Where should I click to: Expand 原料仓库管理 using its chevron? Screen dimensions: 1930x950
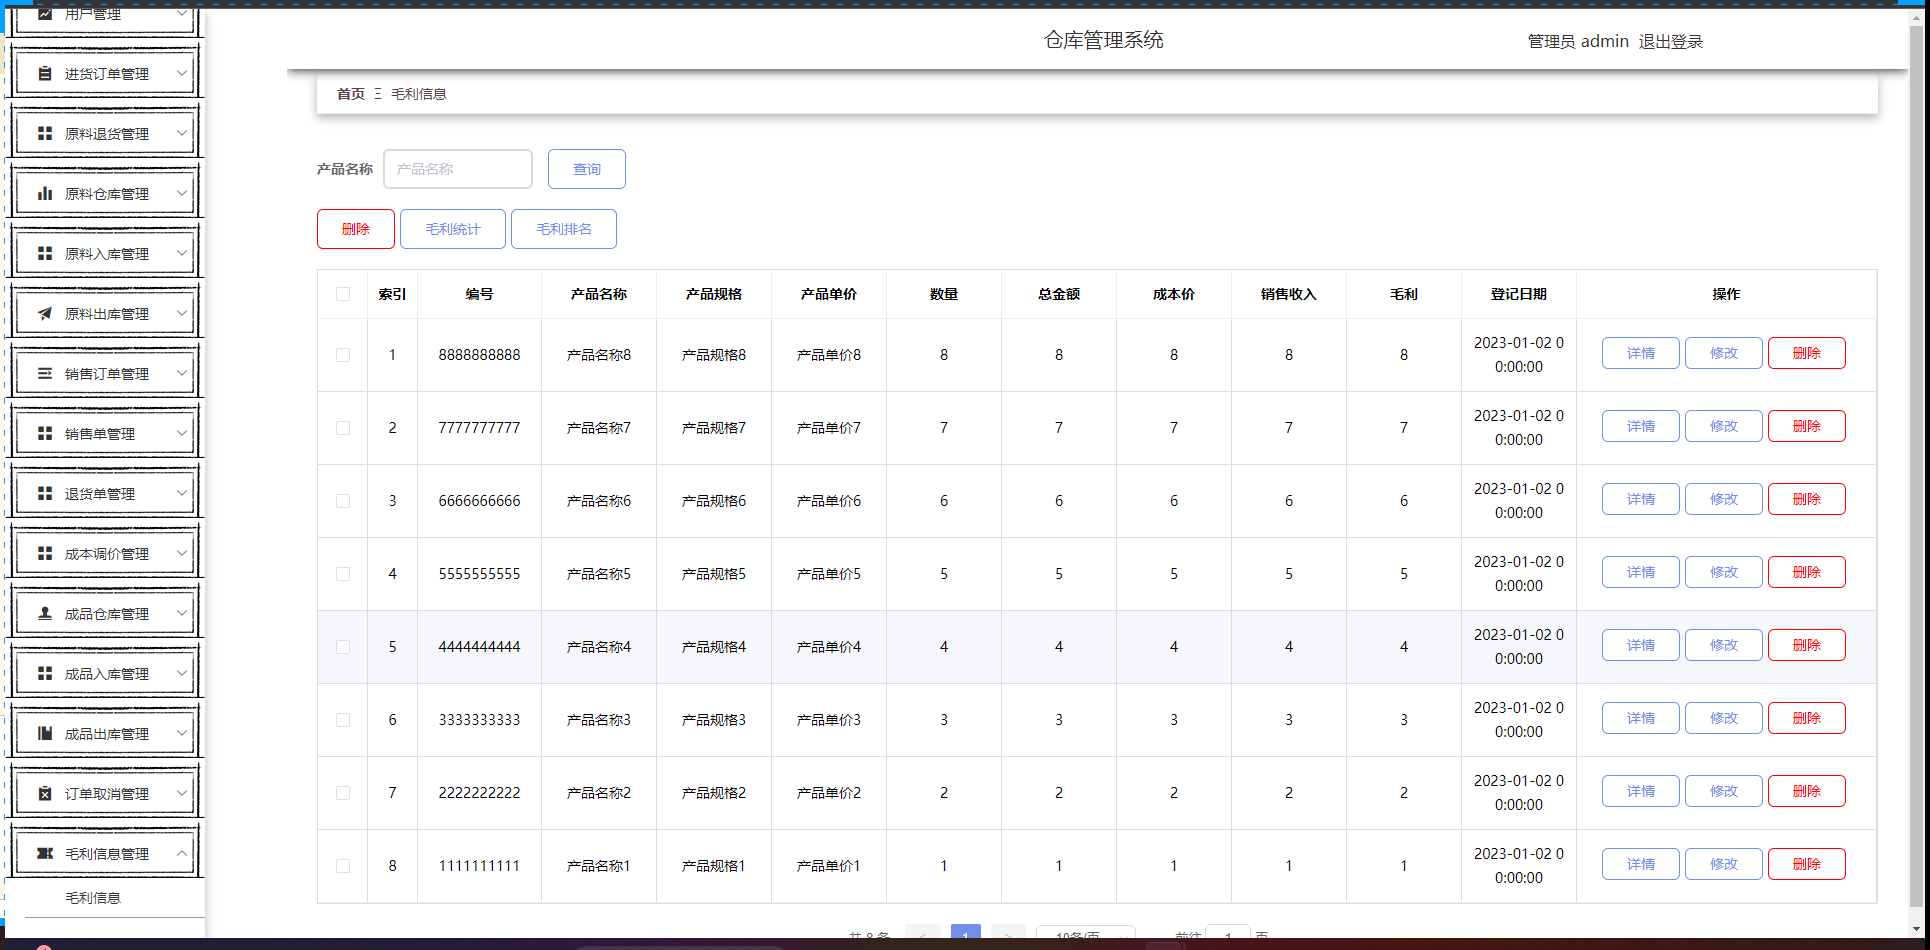coord(181,193)
